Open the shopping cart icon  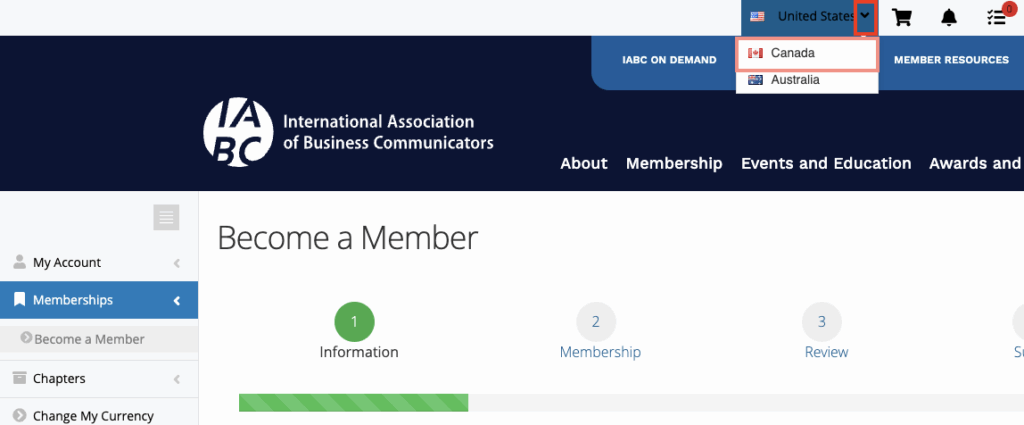[902, 17]
